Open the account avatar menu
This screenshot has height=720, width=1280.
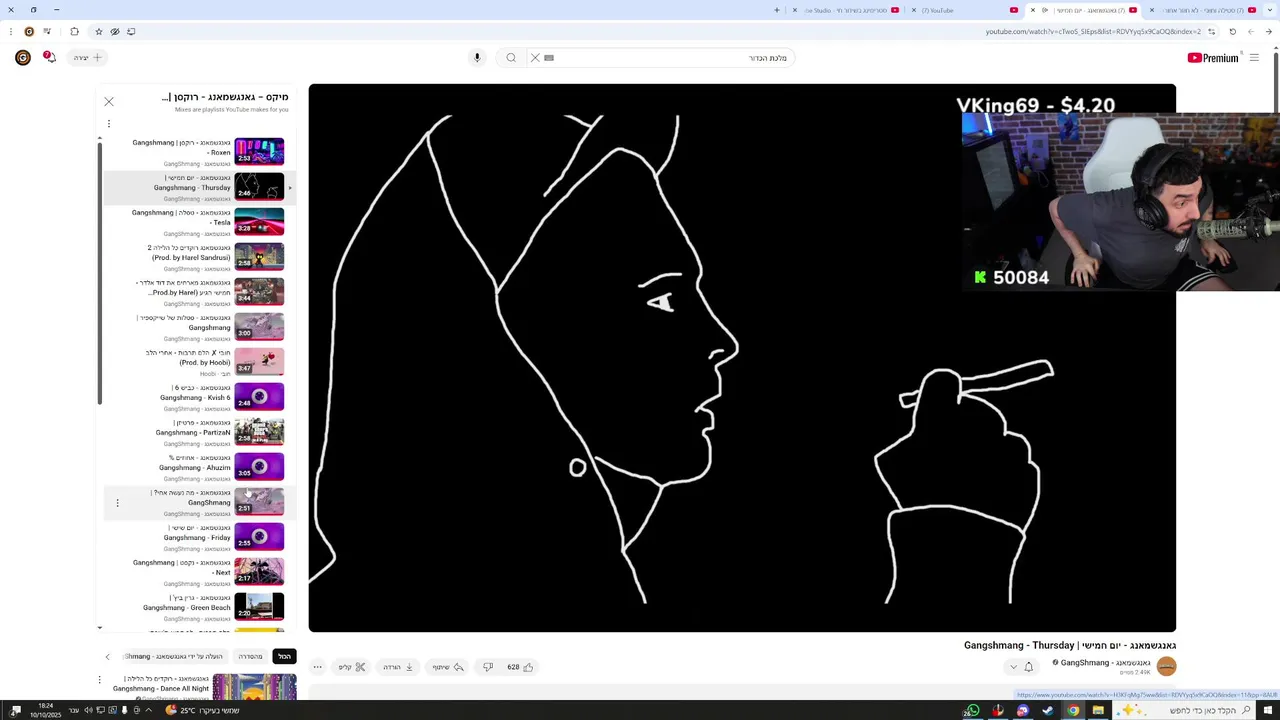tap(23, 58)
